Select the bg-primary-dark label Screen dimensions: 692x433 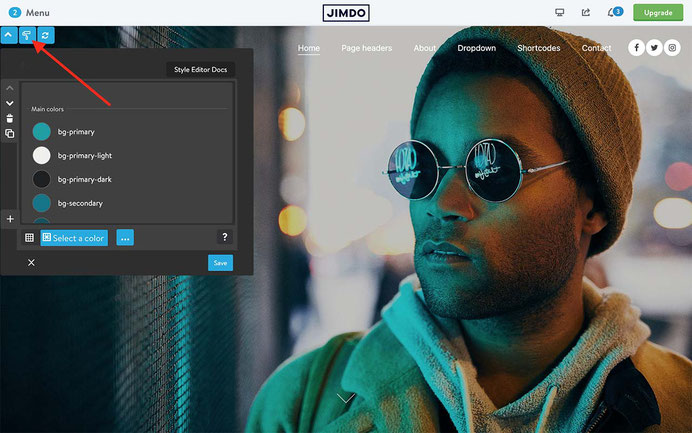pyautogui.click(x=85, y=180)
